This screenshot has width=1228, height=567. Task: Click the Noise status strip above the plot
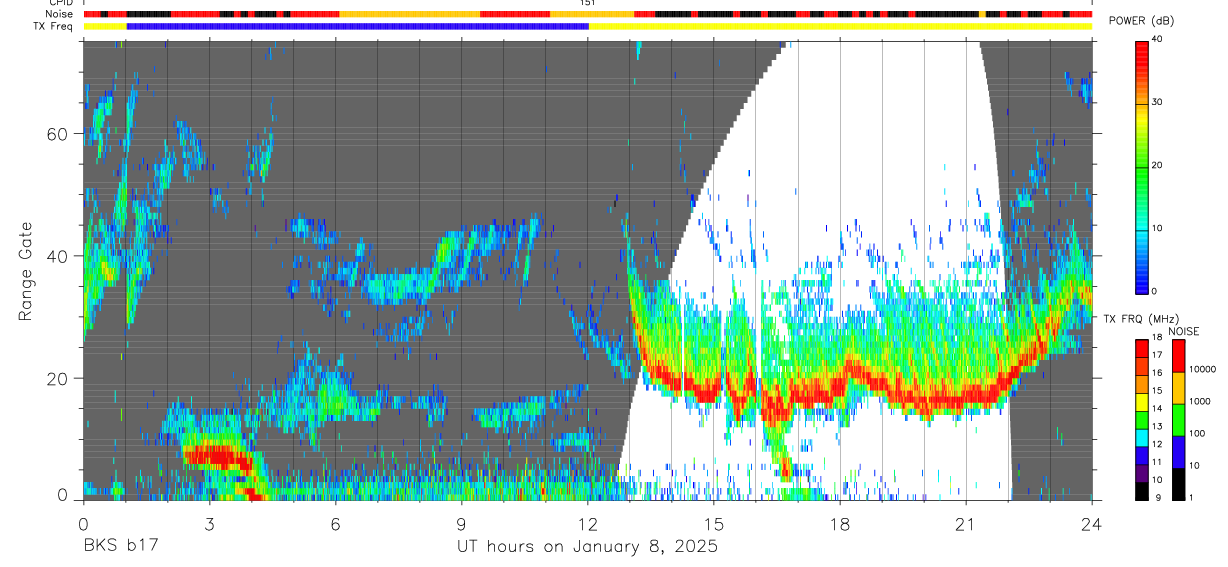pyautogui.click(x=588, y=14)
